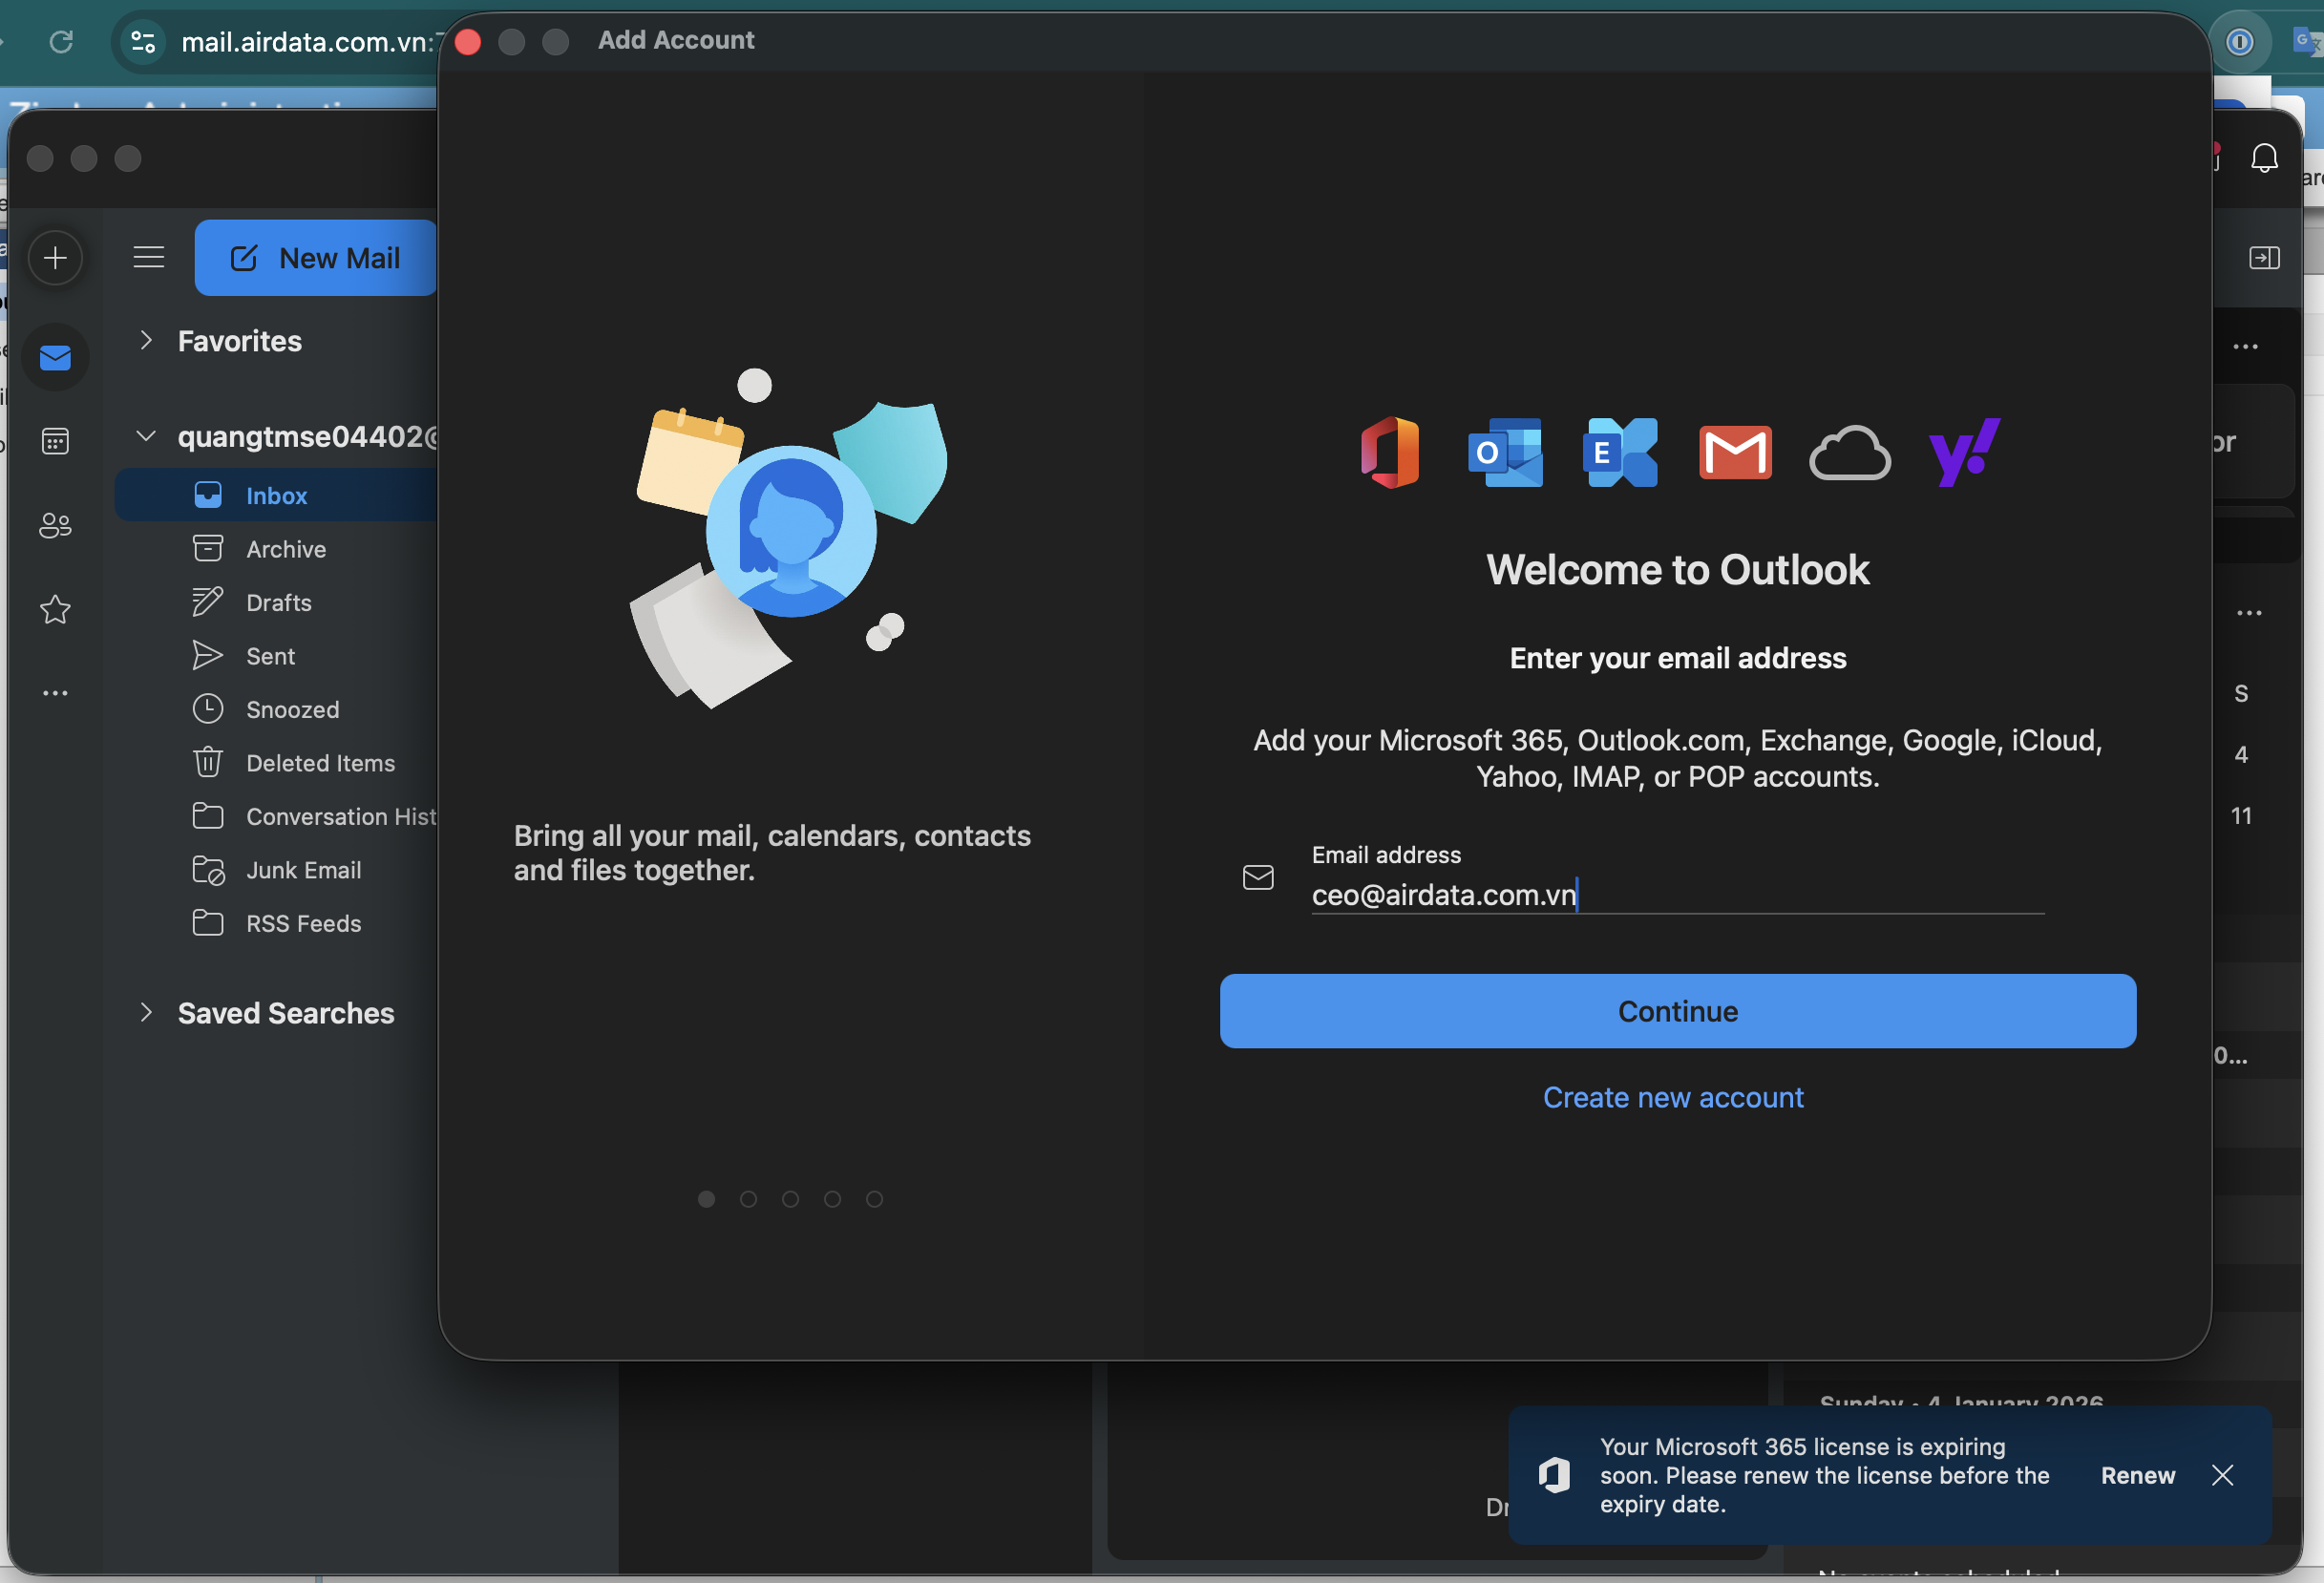Collapse the quangtmse04402 account folders
The width and height of the screenshot is (2324, 1583).
(x=146, y=436)
